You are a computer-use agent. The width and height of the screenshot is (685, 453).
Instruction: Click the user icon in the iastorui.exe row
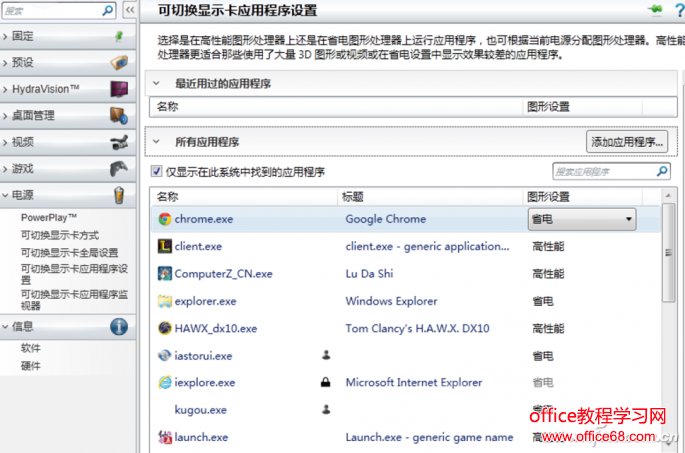coord(326,355)
